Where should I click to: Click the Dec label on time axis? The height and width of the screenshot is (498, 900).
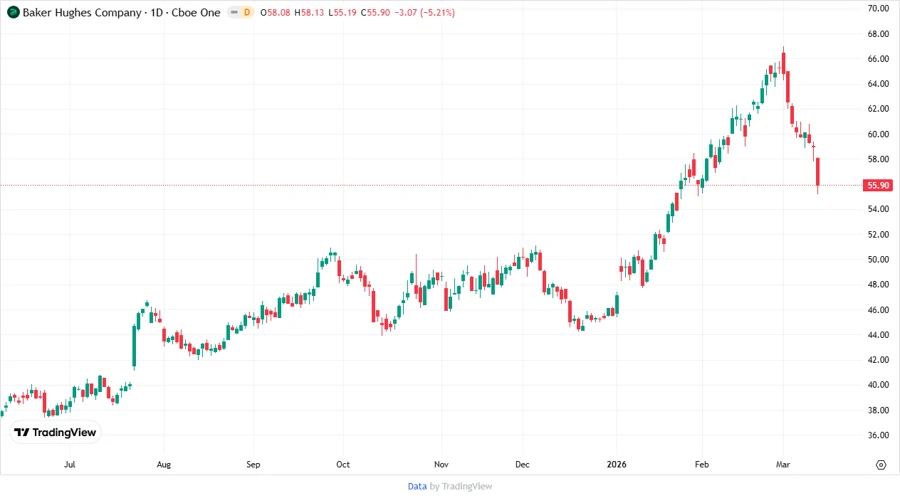tap(522, 464)
